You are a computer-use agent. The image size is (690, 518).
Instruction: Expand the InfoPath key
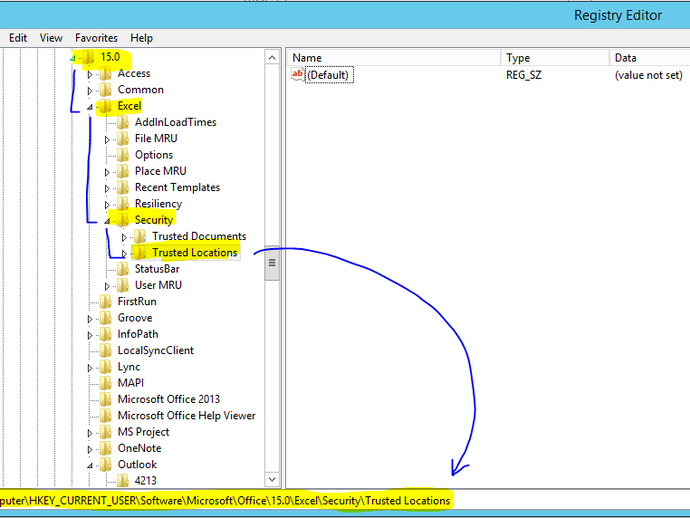pyautogui.click(x=90, y=335)
